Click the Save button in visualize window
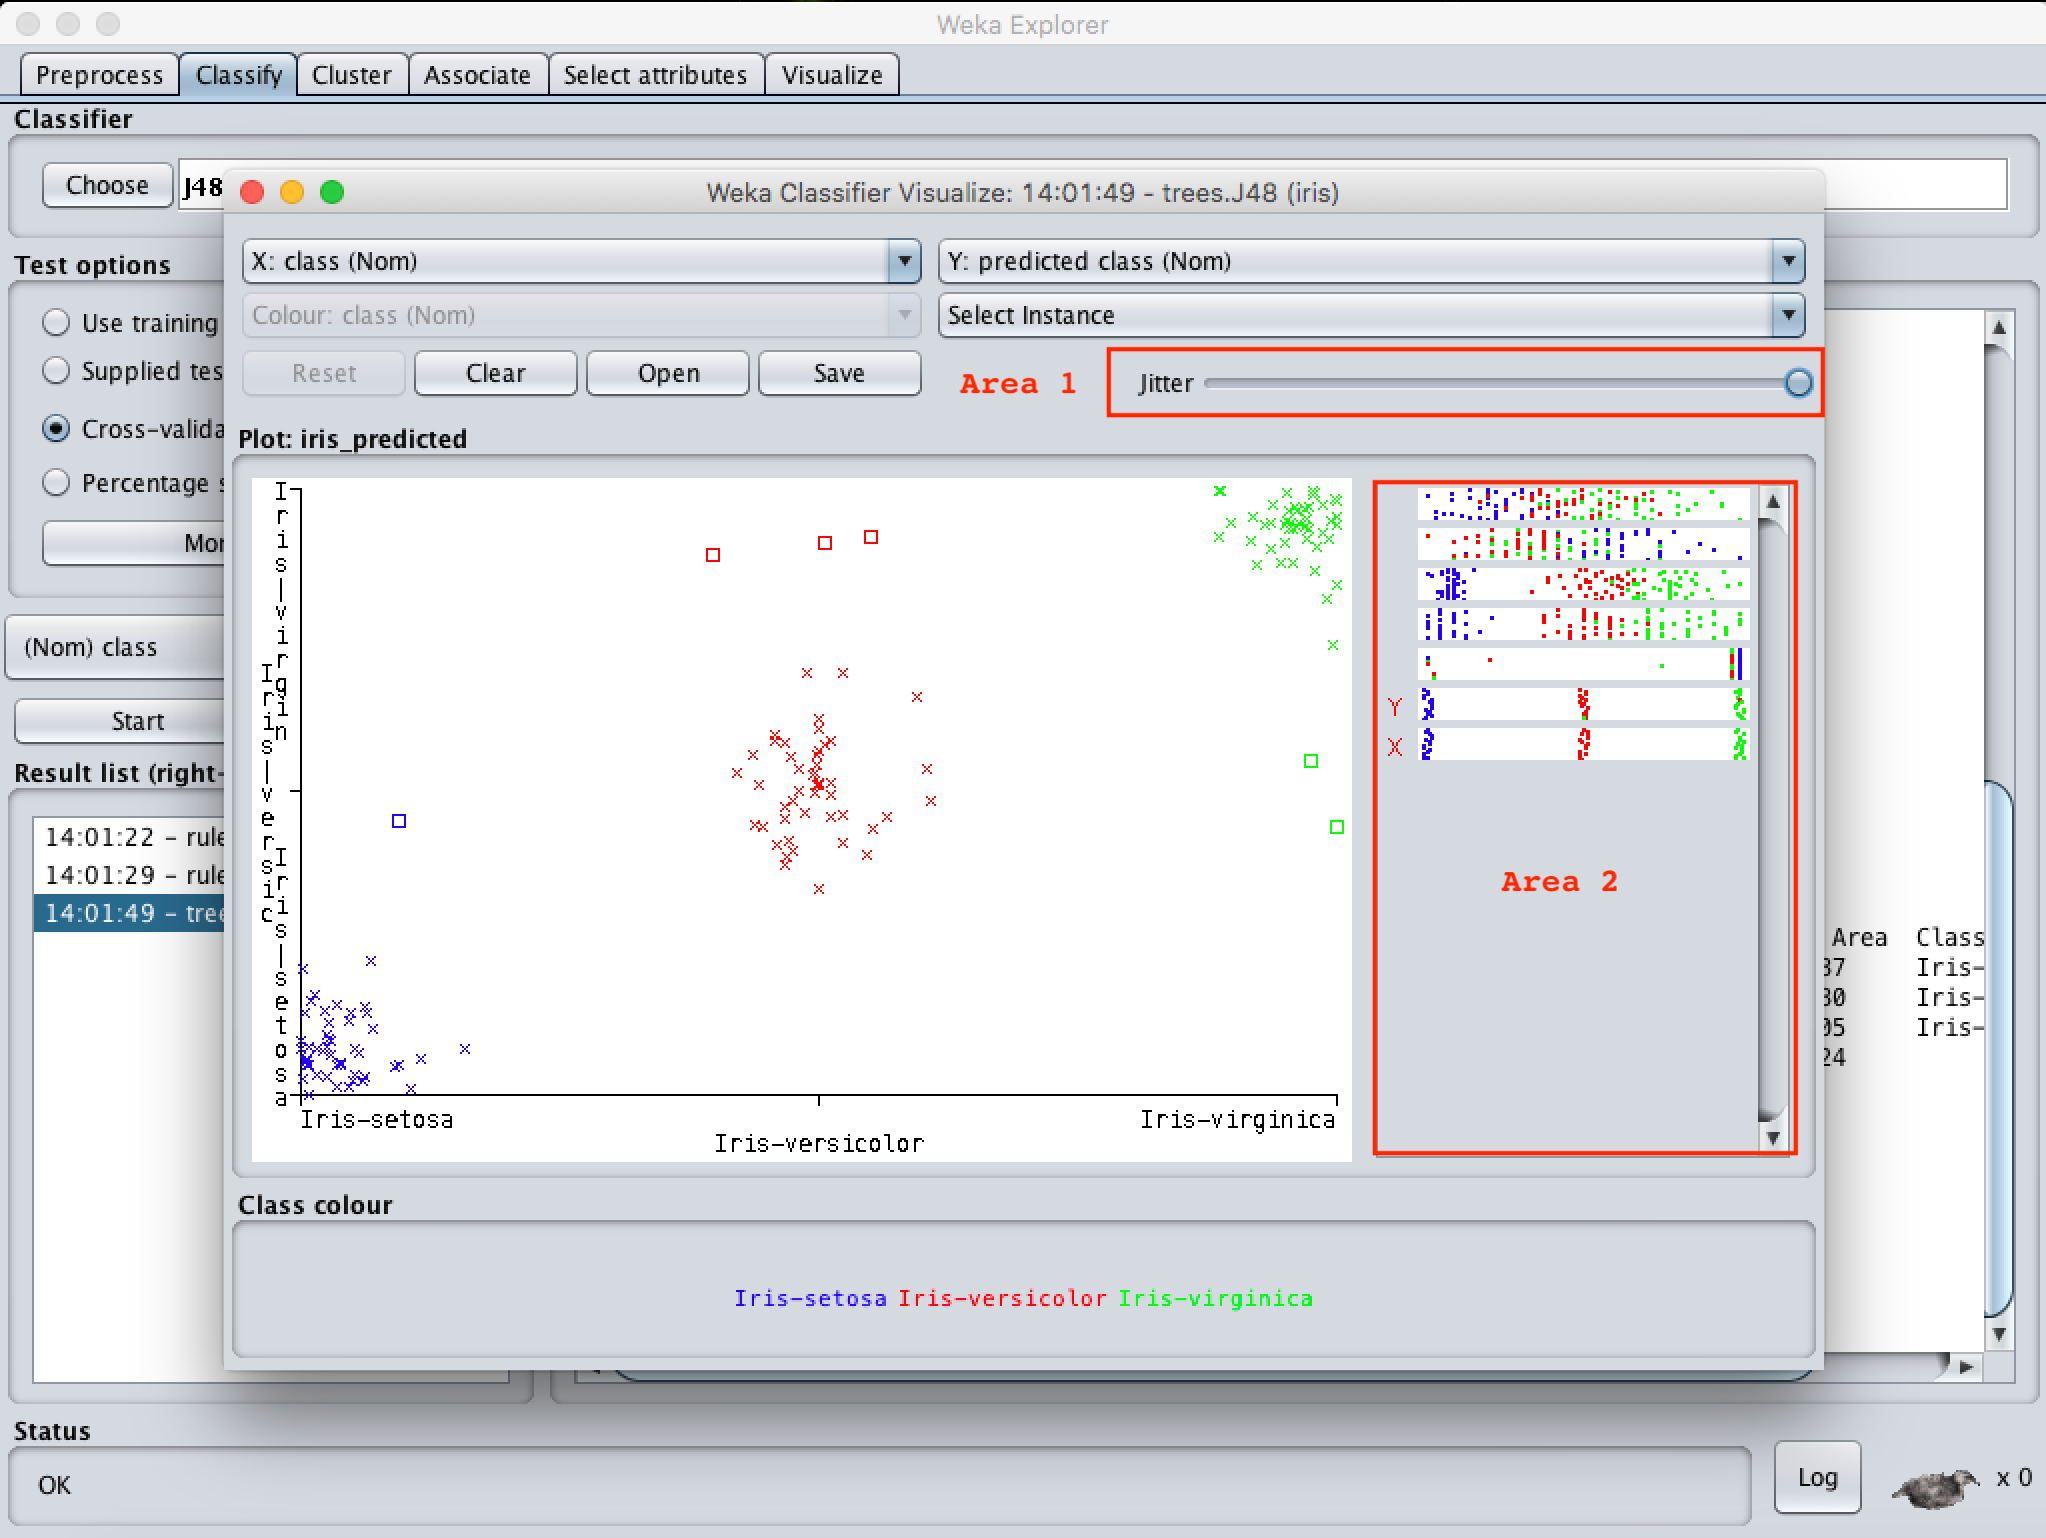2046x1538 pixels. click(839, 373)
